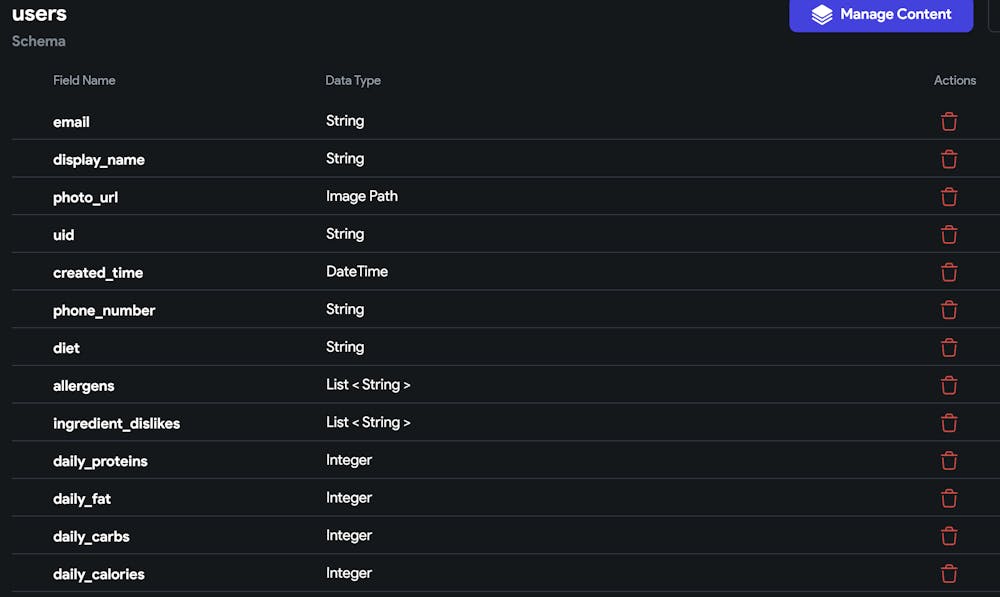Click the layers icon in Manage Content

(x=822, y=15)
